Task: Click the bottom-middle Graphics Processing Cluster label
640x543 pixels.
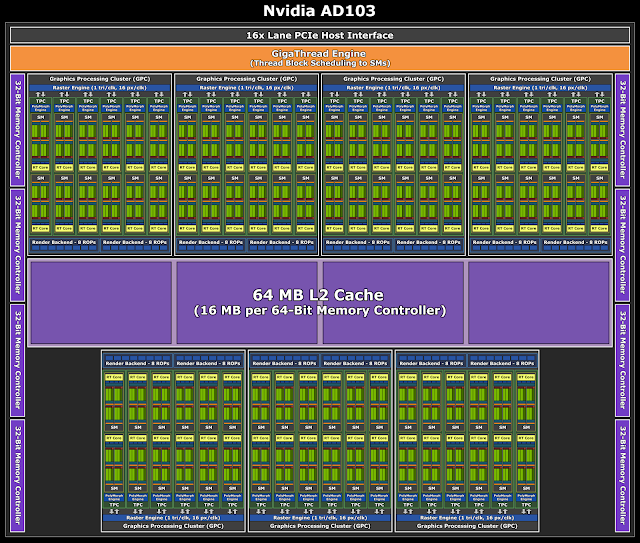Action: [x=320, y=526]
